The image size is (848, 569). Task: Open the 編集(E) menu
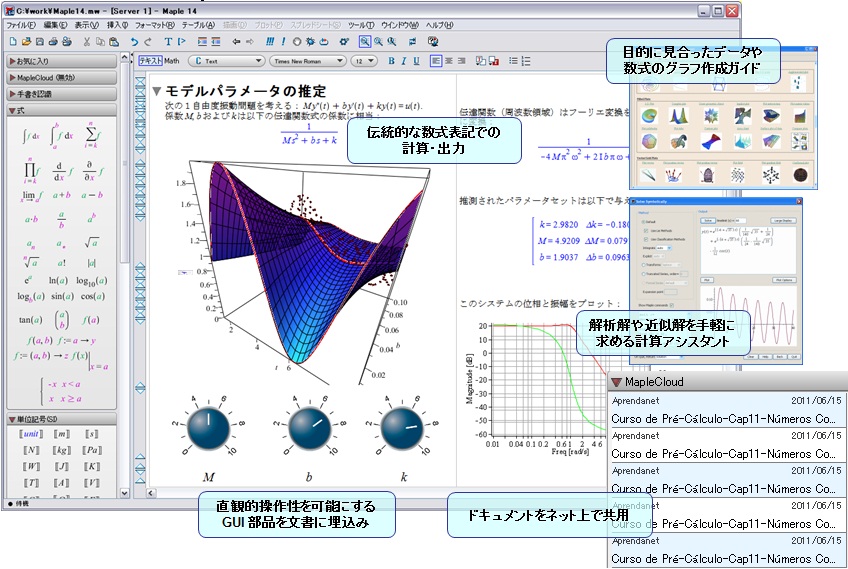(x=55, y=25)
